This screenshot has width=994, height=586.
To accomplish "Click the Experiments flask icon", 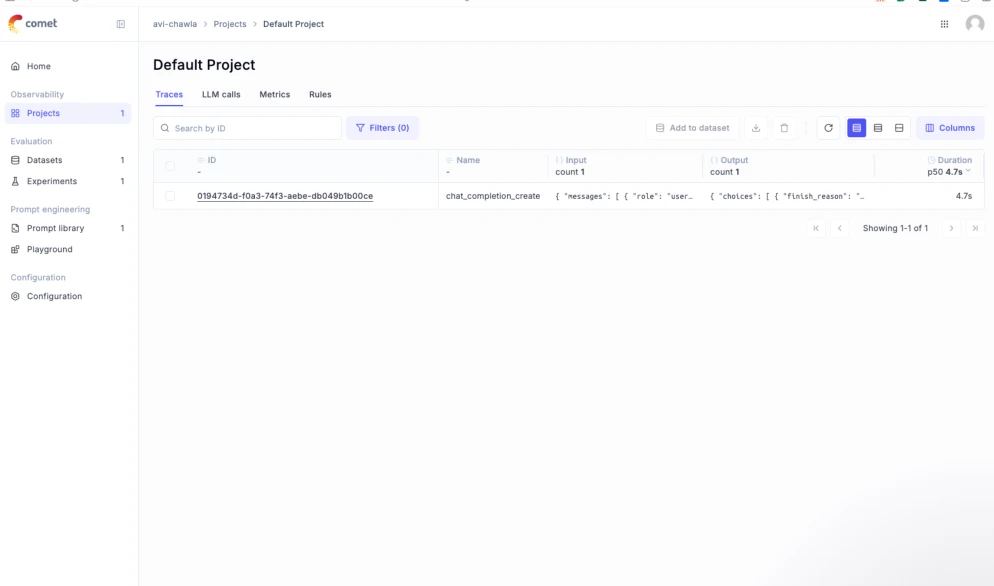I will [x=15, y=181].
